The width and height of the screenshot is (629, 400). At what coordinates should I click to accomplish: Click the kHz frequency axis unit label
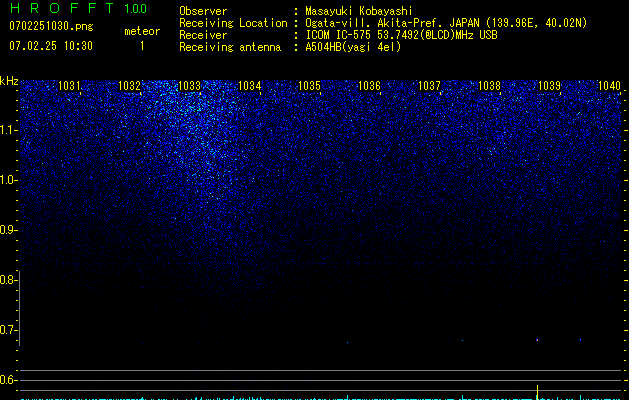[x=9, y=81]
